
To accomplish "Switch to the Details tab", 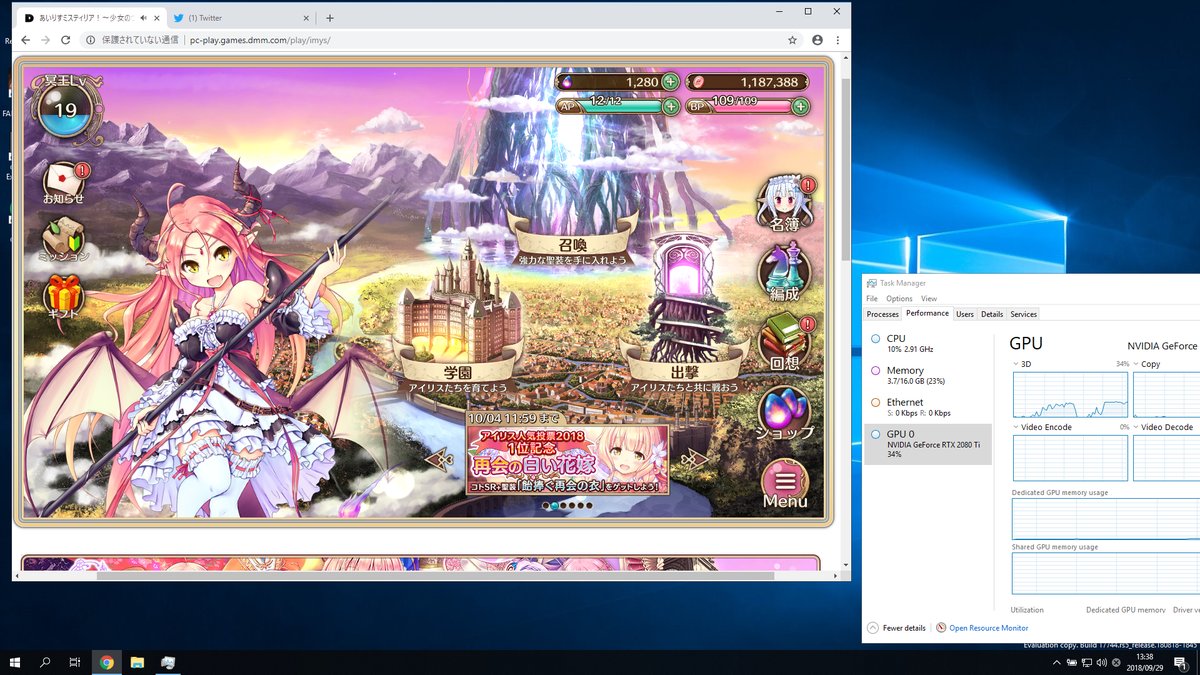I will coord(992,314).
